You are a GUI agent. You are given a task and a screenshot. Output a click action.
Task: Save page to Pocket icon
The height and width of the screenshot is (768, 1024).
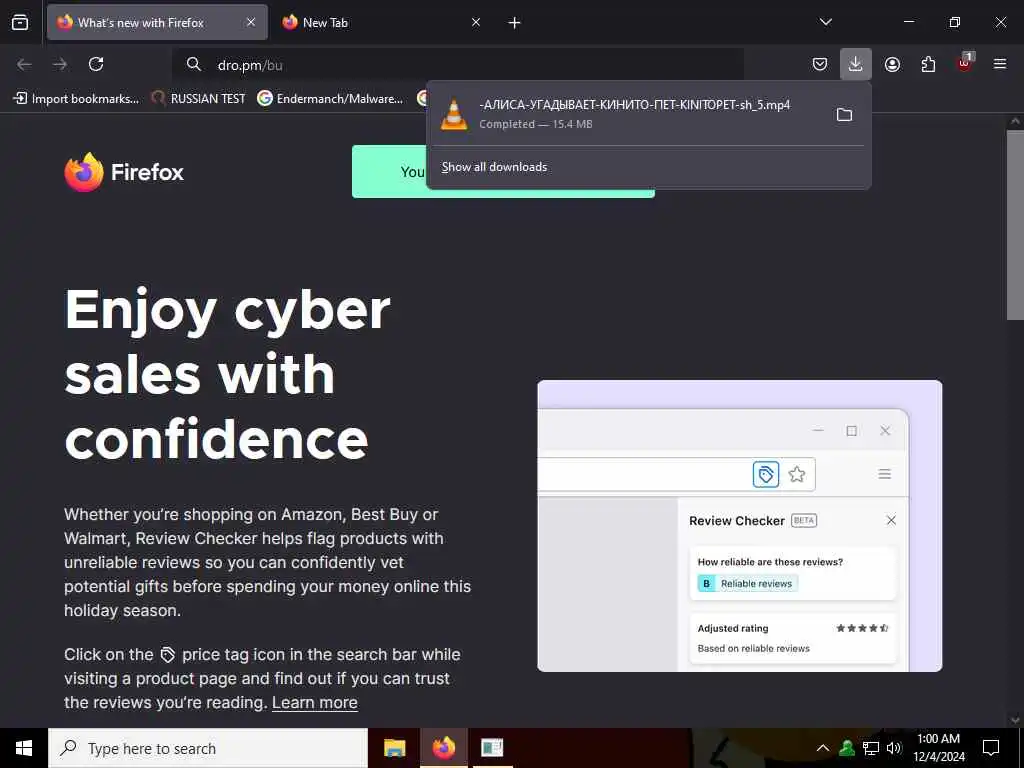pyautogui.click(x=820, y=64)
